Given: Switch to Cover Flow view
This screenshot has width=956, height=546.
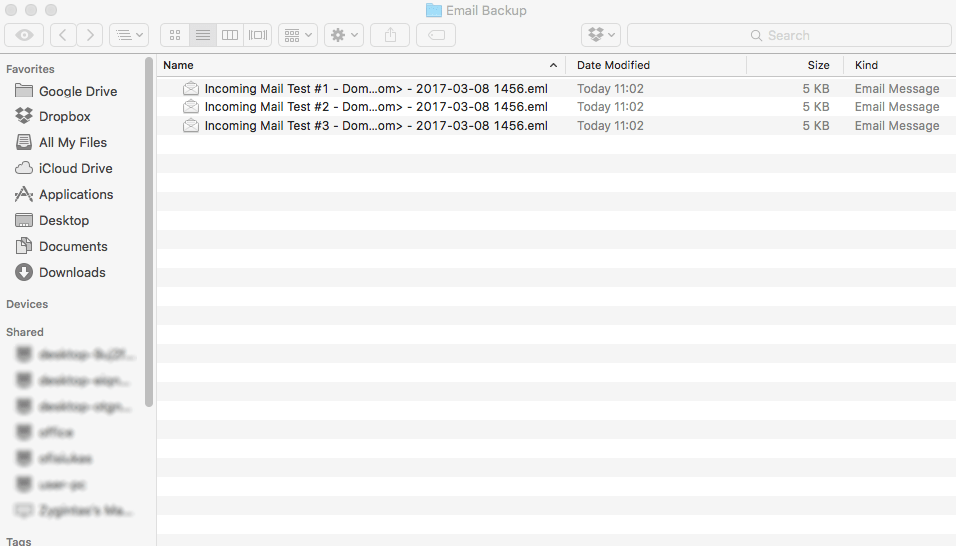Looking at the screenshot, I should coord(257,35).
